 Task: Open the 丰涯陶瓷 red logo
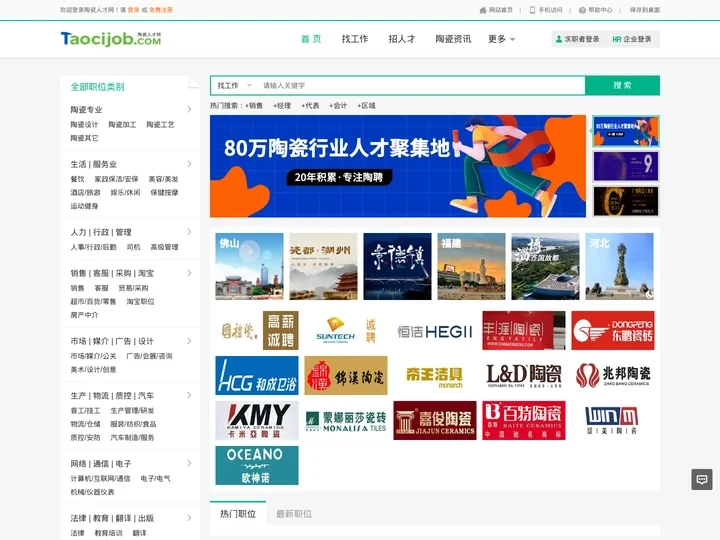tap(523, 330)
